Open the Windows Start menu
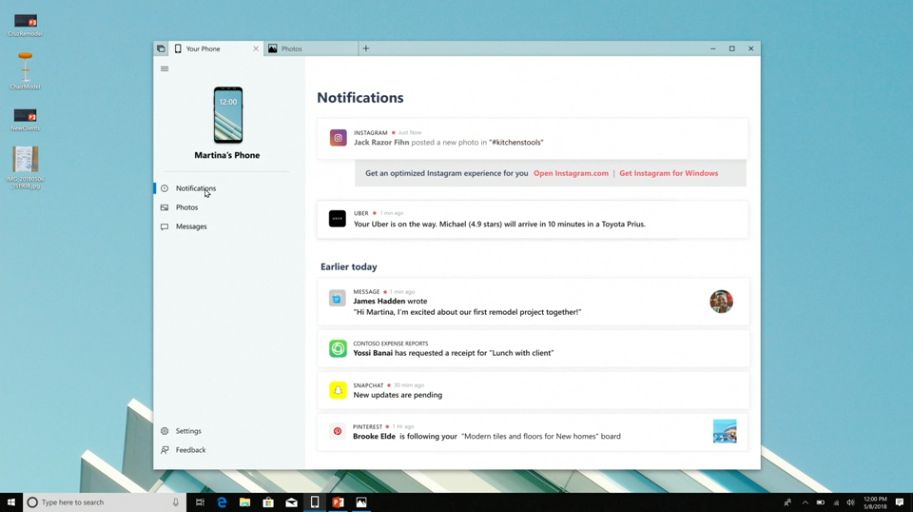913x513 pixels. [11, 502]
